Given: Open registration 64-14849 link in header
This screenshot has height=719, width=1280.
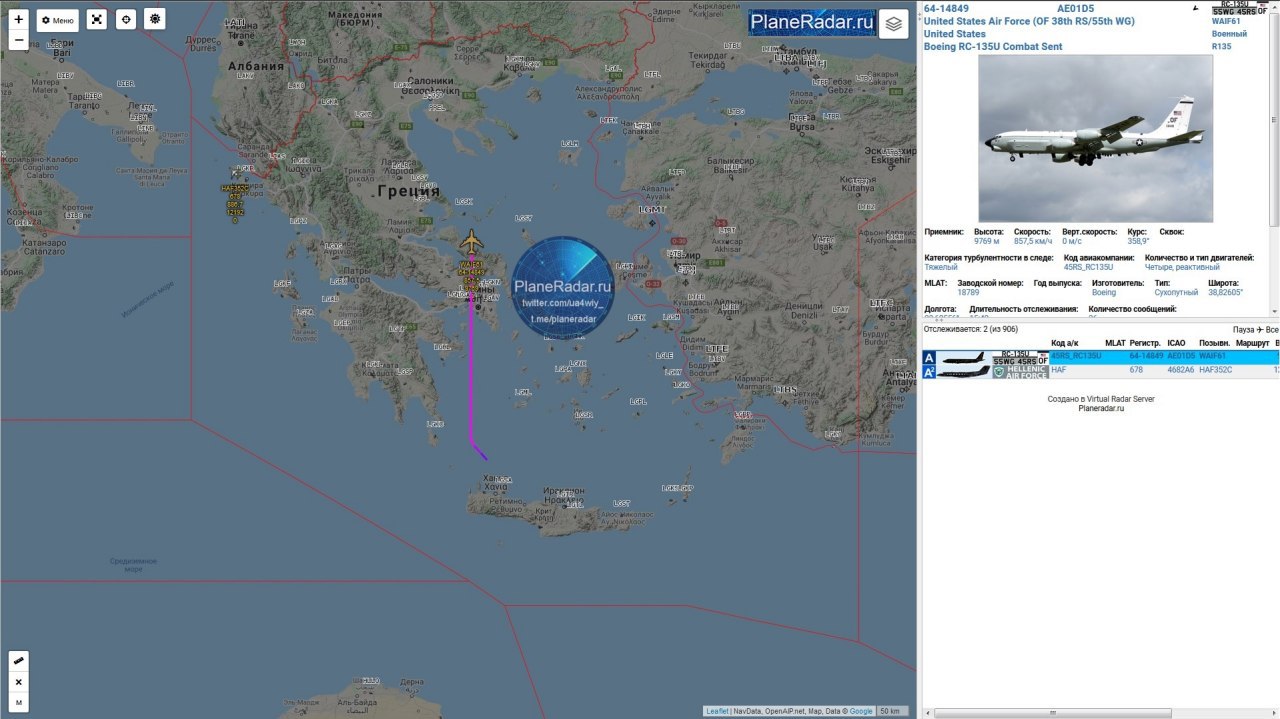Looking at the screenshot, I should coord(946,9).
